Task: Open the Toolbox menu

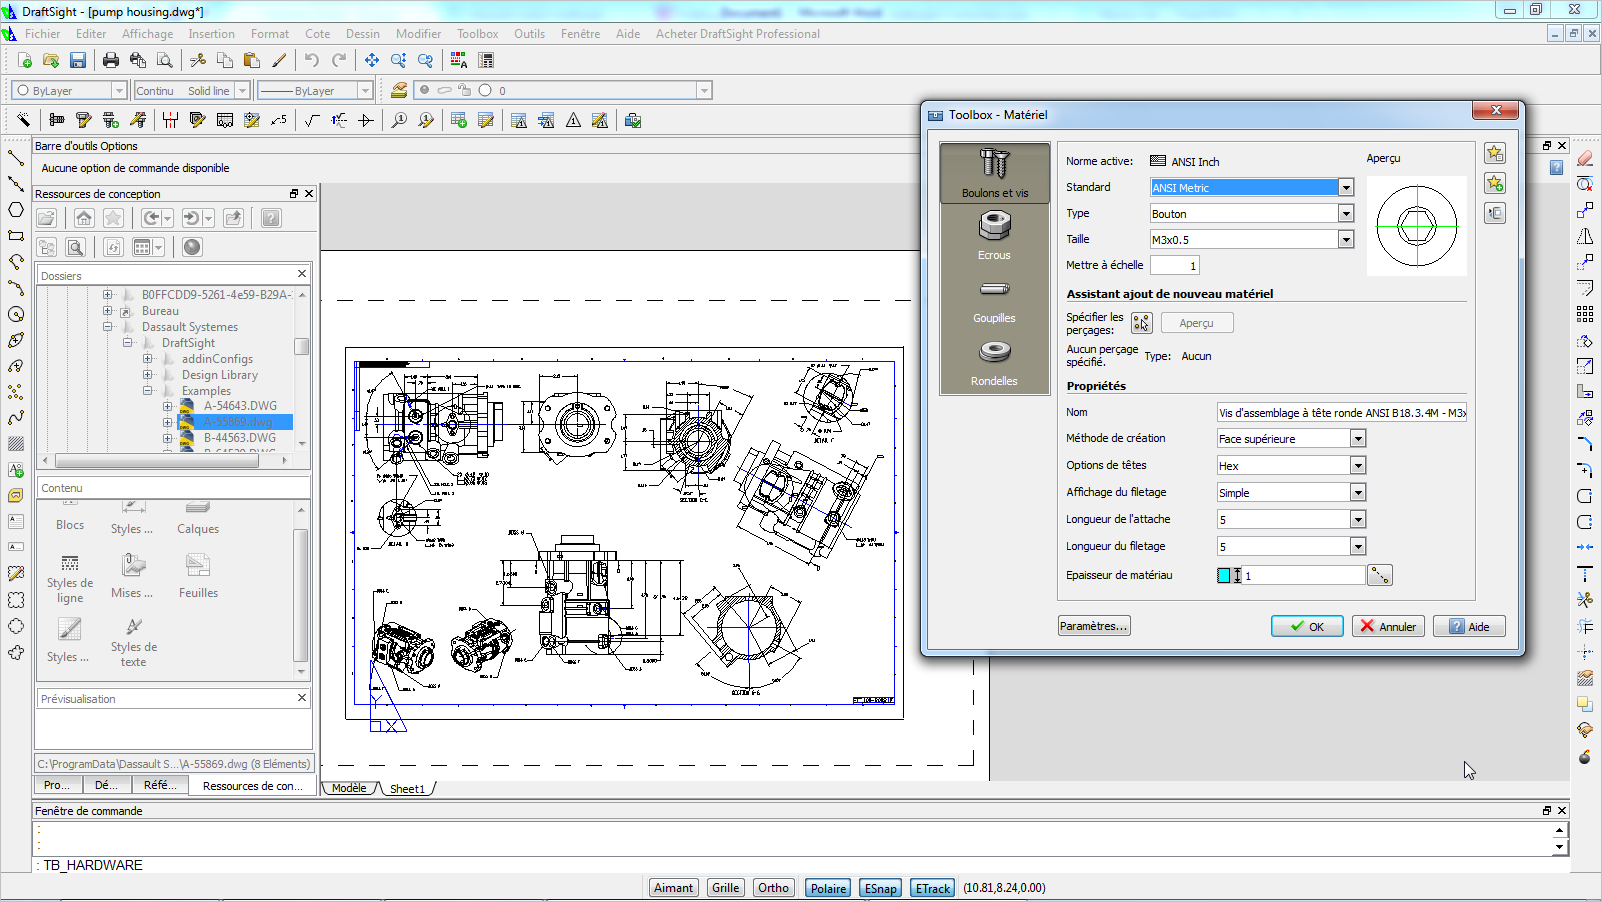Action: 477,34
